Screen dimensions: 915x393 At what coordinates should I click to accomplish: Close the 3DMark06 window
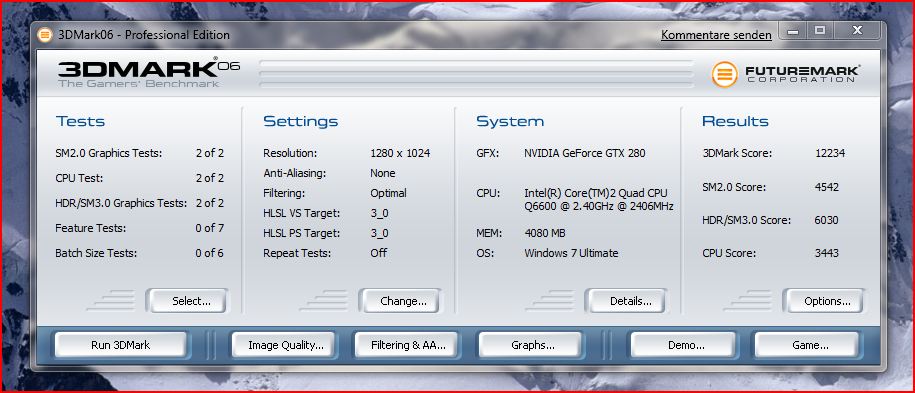[x=857, y=32]
